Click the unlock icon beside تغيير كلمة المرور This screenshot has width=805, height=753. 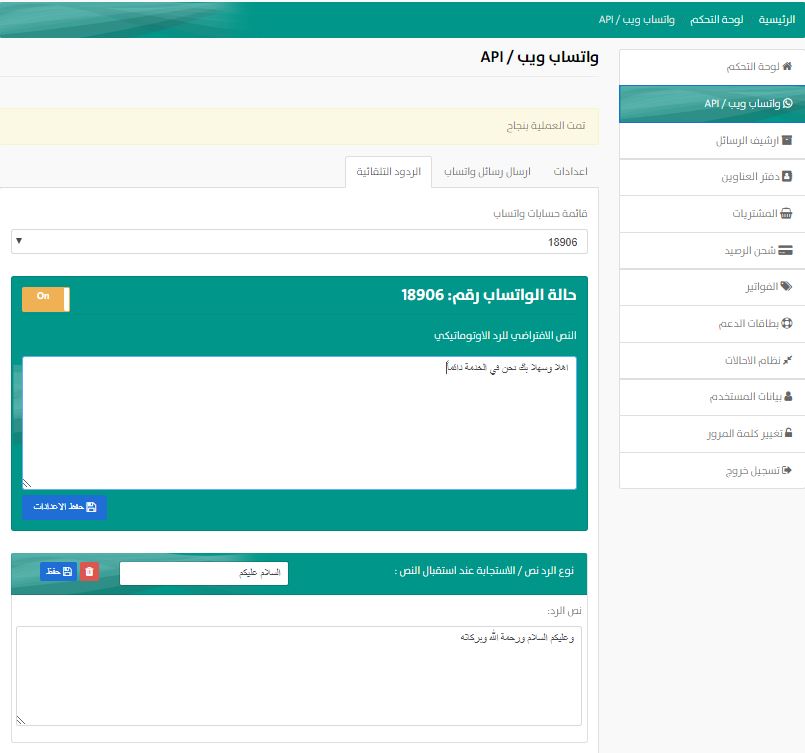(789, 433)
